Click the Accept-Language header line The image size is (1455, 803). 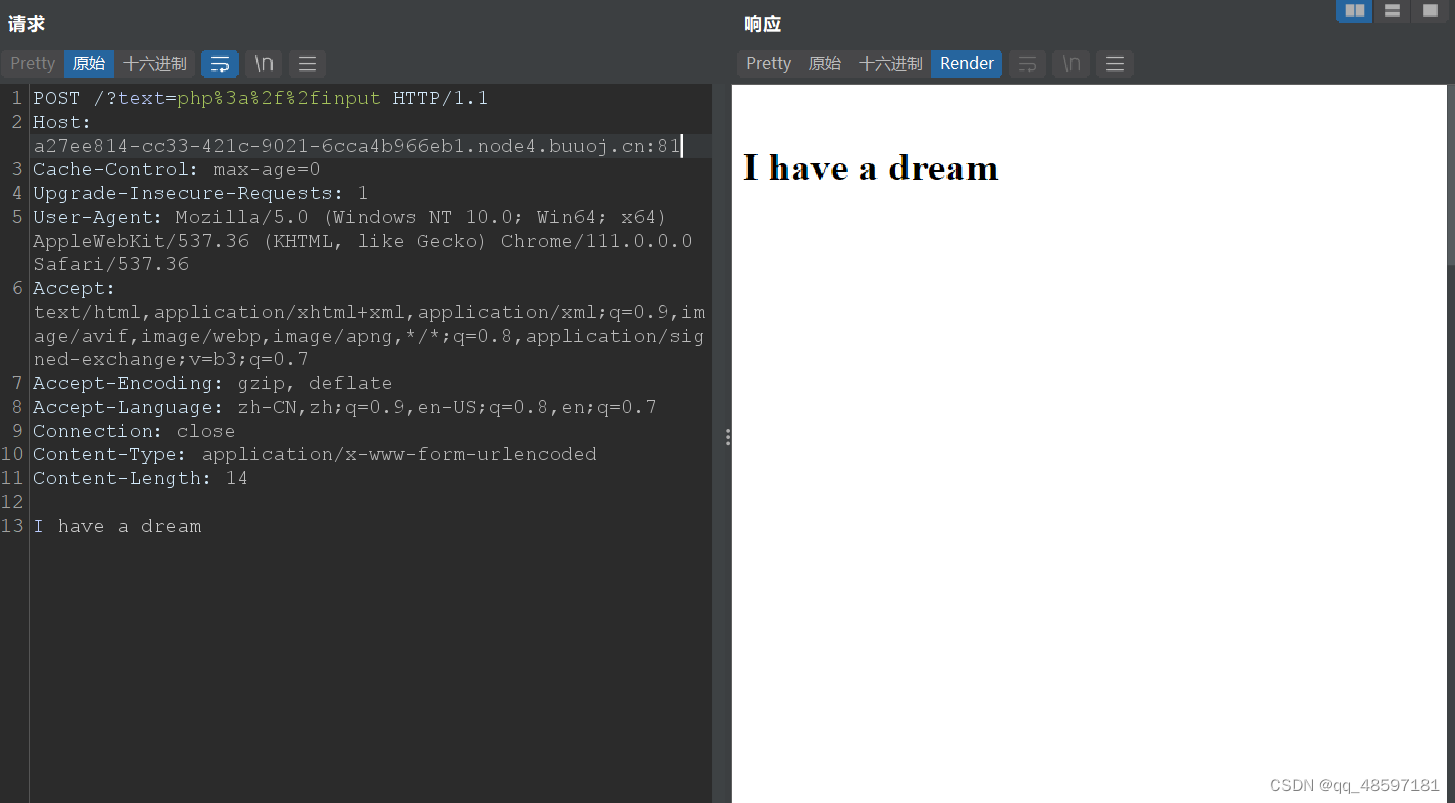345,407
